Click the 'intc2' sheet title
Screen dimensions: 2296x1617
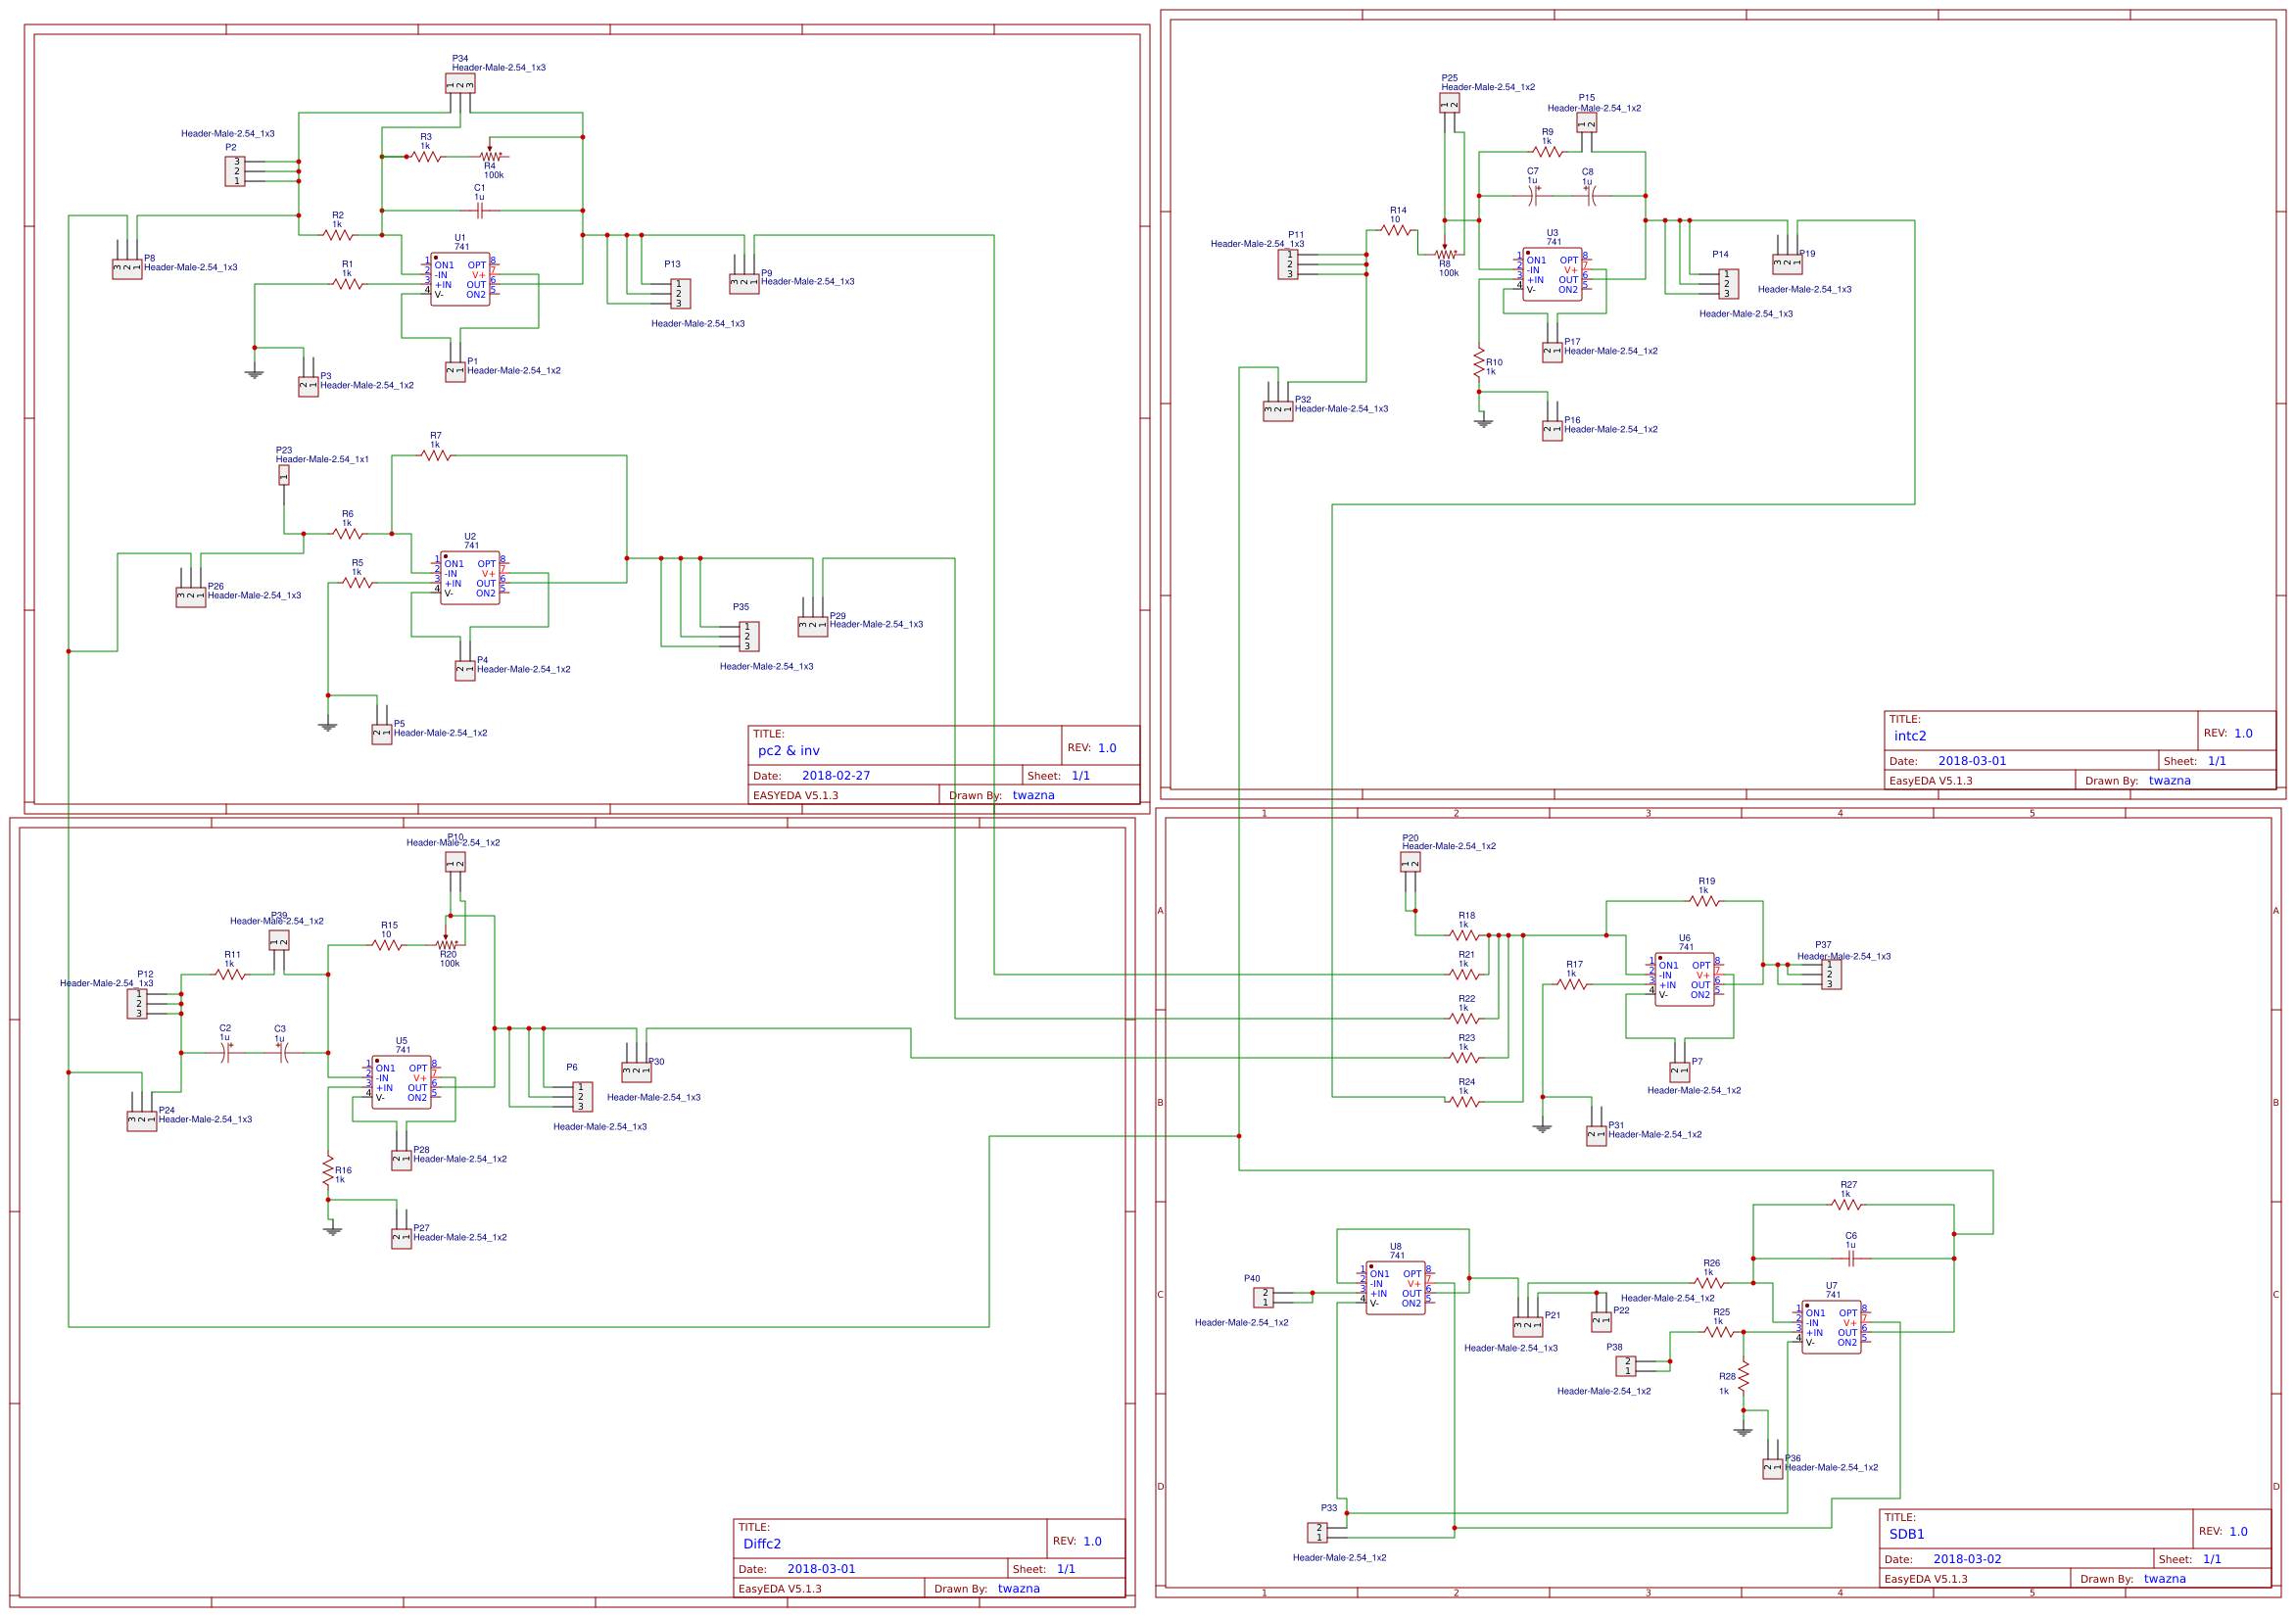tap(1910, 736)
